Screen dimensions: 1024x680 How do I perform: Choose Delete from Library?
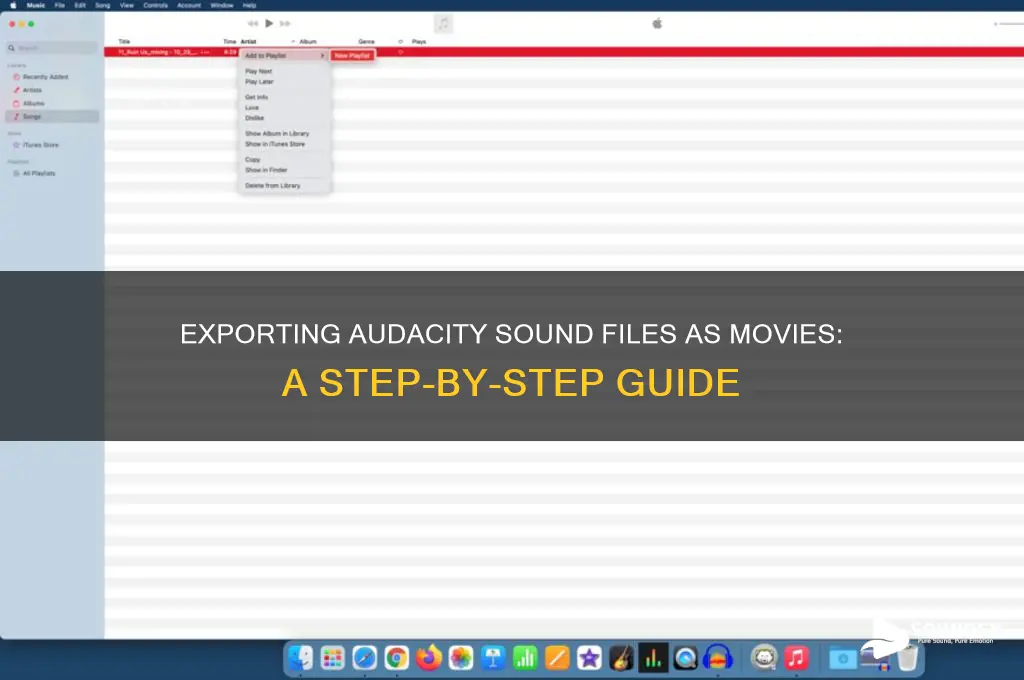tap(272, 186)
